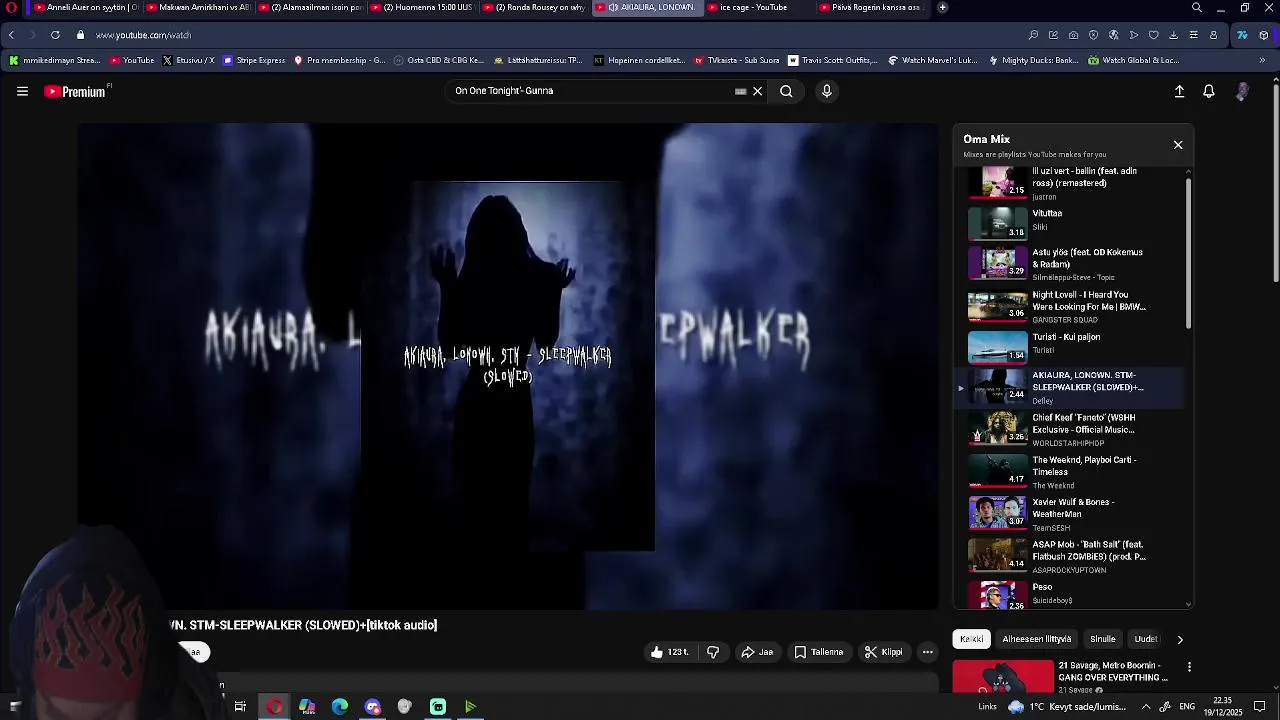The image size is (1280, 720).
Task: Open the on-screen keyboard icon in search
Action: pyautogui.click(x=740, y=91)
